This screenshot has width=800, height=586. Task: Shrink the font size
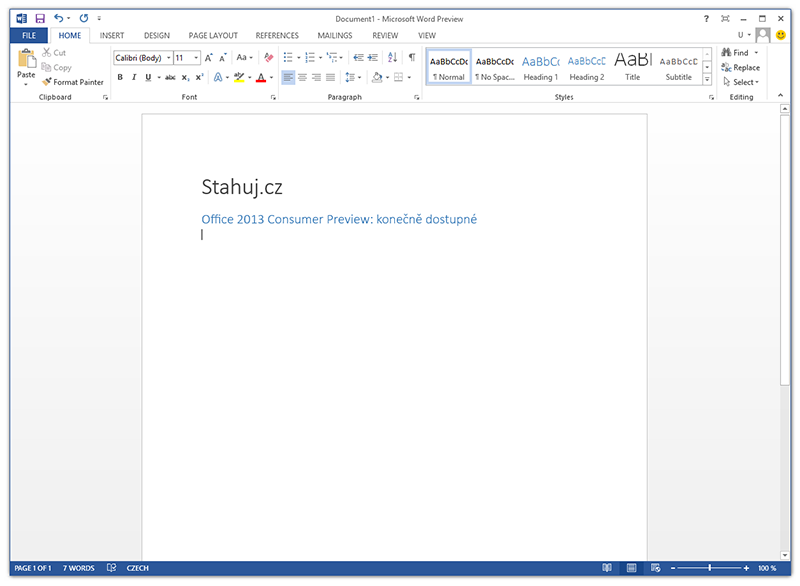tap(223, 58)
